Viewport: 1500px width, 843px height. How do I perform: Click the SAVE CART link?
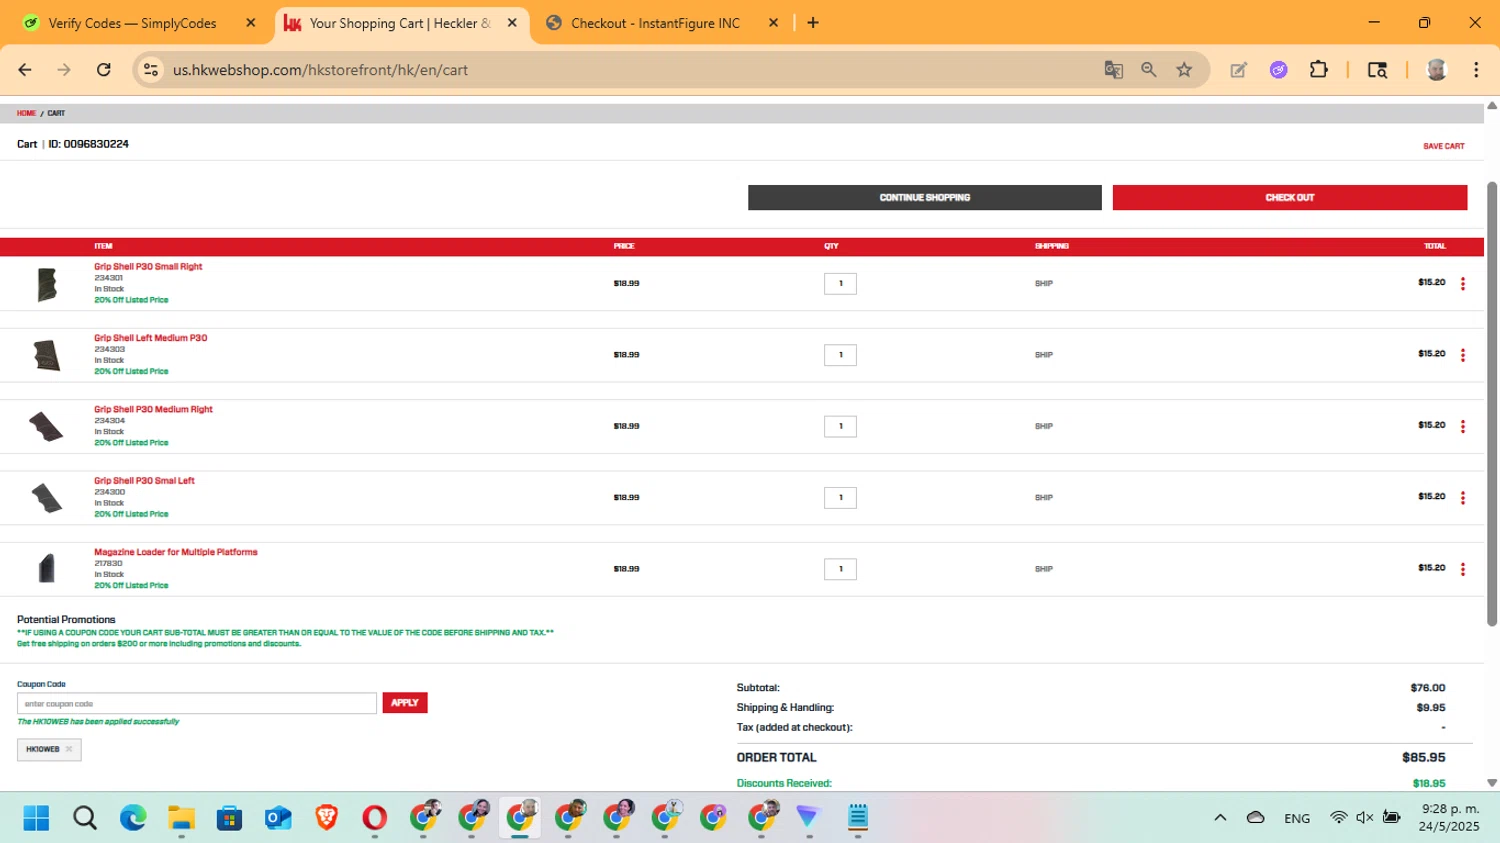[1443, 146]
